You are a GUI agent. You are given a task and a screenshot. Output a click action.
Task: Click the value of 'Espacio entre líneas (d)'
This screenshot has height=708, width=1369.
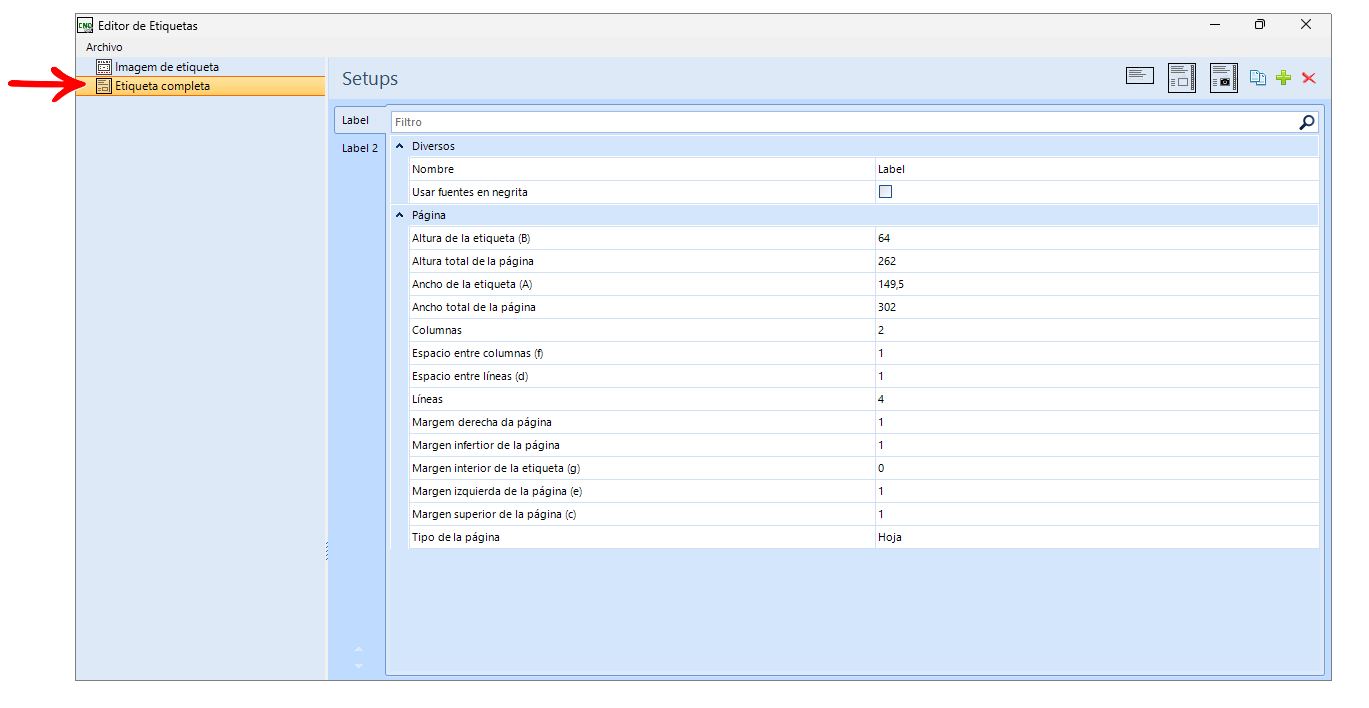click(x=881, y=376)
